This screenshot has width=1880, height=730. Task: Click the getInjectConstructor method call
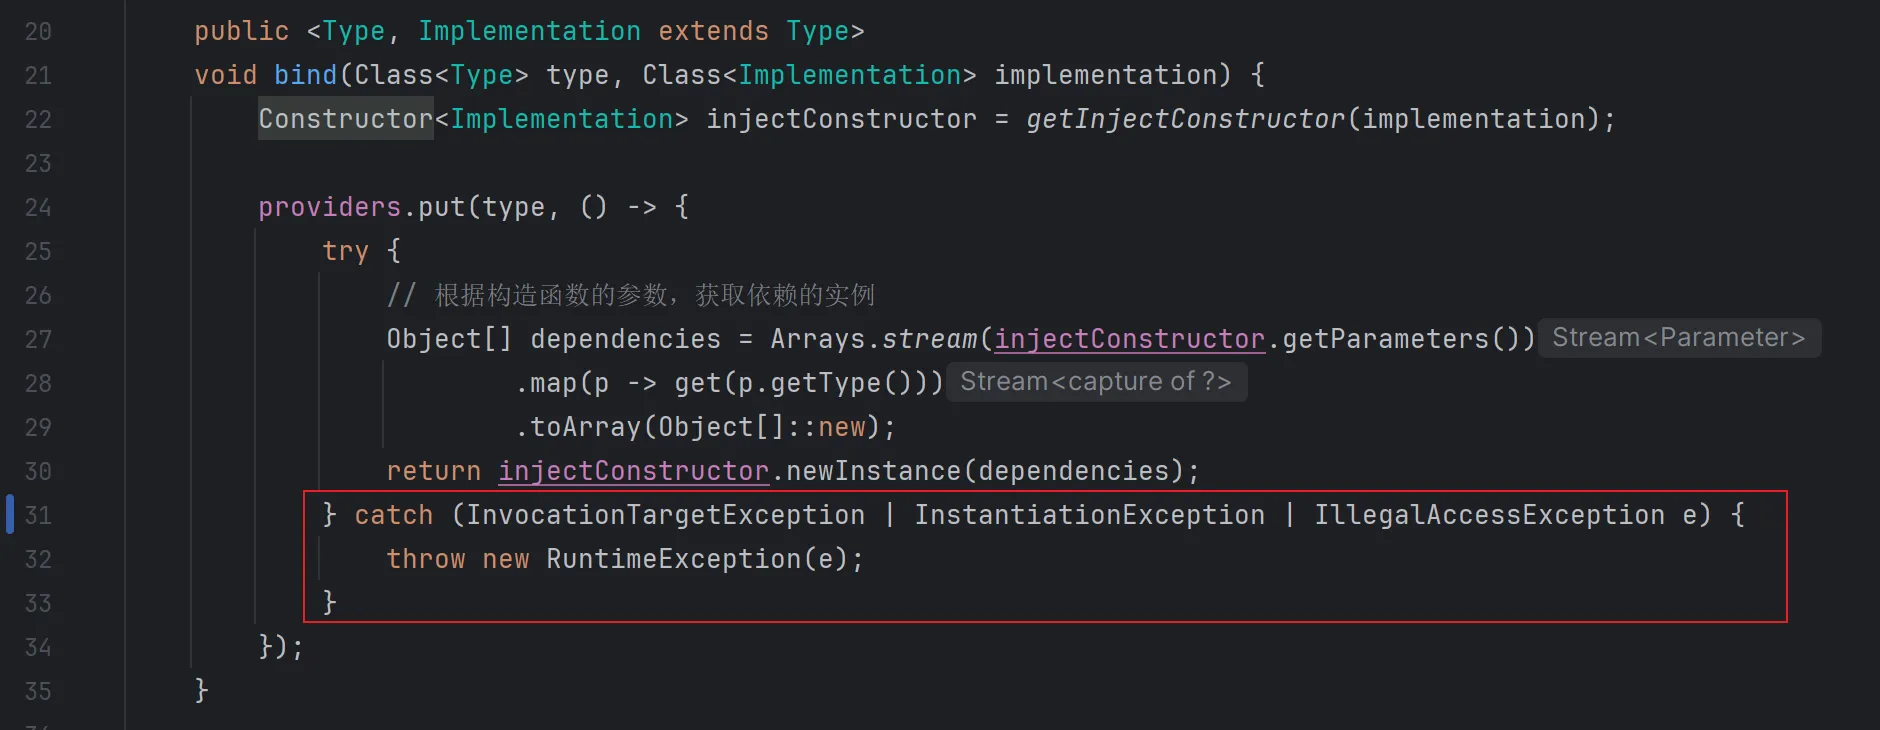point(1185,119)
